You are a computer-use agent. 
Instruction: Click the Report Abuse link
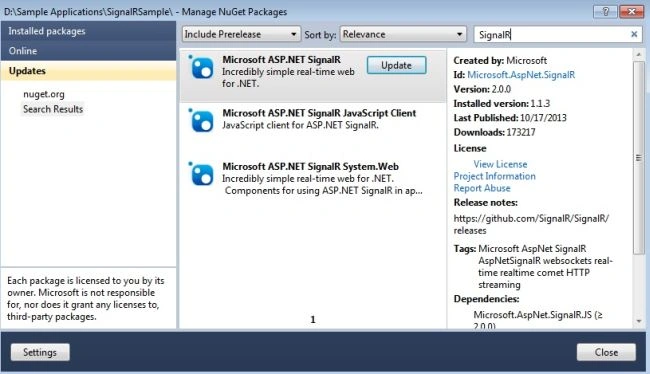(x=482, y=188)
